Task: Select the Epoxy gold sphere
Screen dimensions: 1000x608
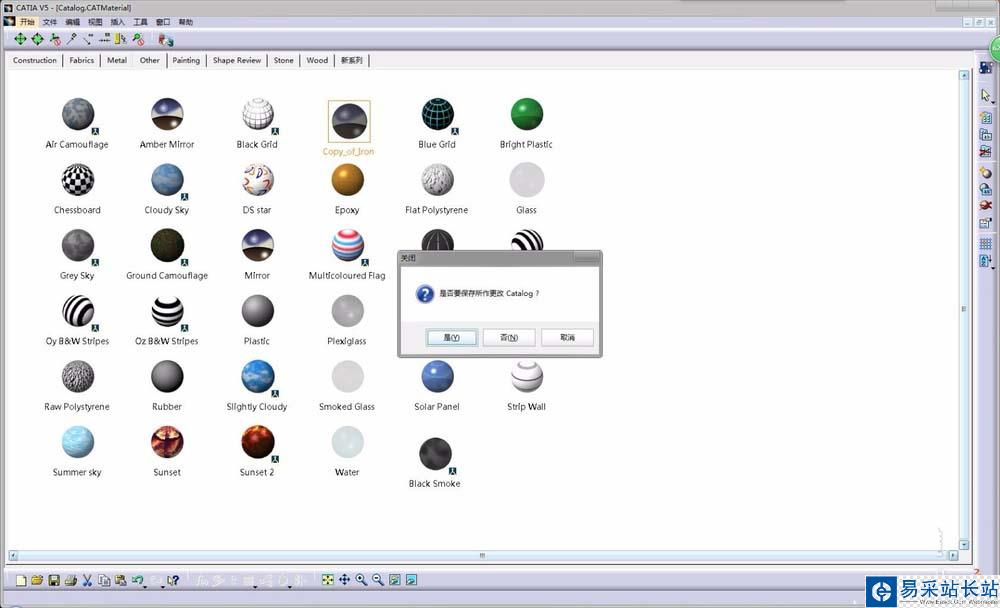Action: click(348, 180)
